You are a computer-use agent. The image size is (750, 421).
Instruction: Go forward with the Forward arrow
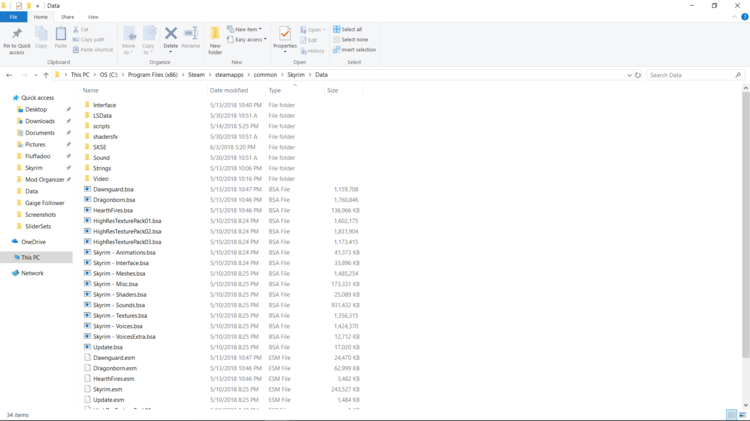24,75
